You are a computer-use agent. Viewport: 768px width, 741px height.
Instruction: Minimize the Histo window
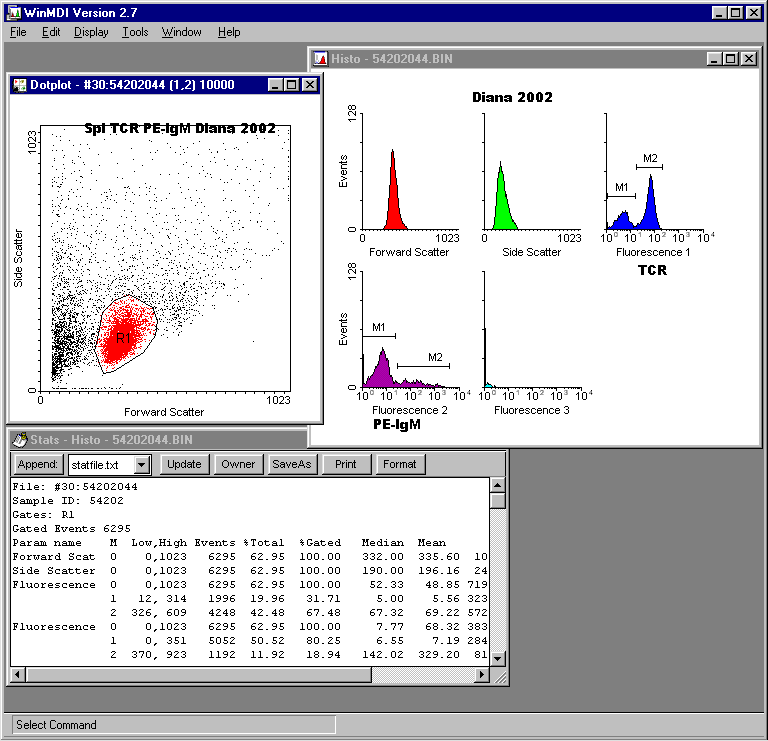pos(713,59)
